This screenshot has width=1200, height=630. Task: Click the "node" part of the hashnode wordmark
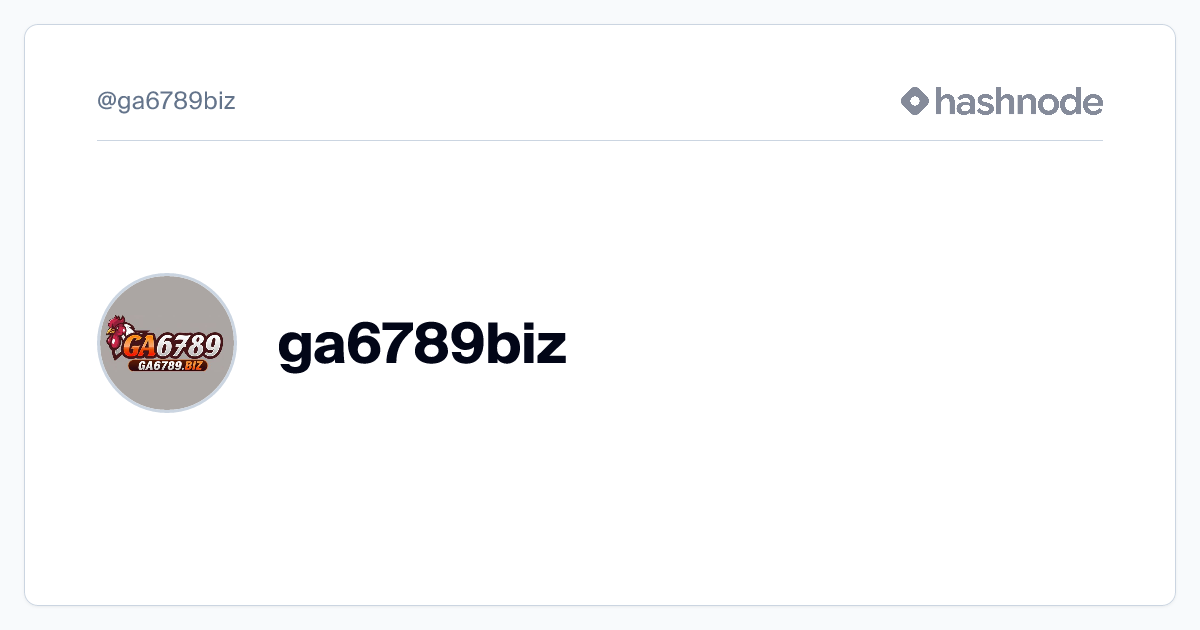pyautogui.click(x=1057, y=101)
